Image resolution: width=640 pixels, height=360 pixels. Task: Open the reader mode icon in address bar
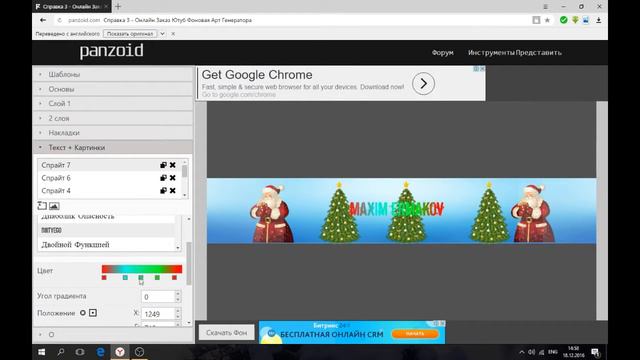click(536, 20)
